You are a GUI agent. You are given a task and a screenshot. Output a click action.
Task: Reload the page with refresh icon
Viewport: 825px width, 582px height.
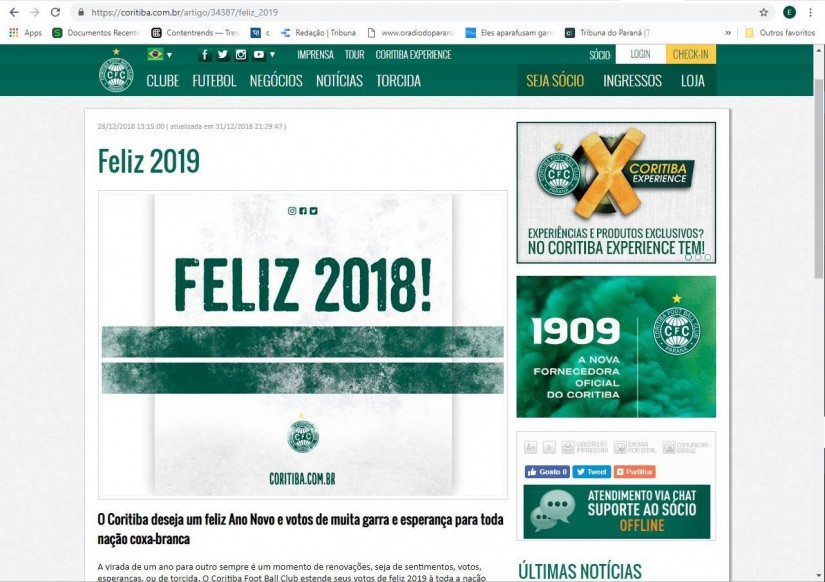tap(55, 12)
